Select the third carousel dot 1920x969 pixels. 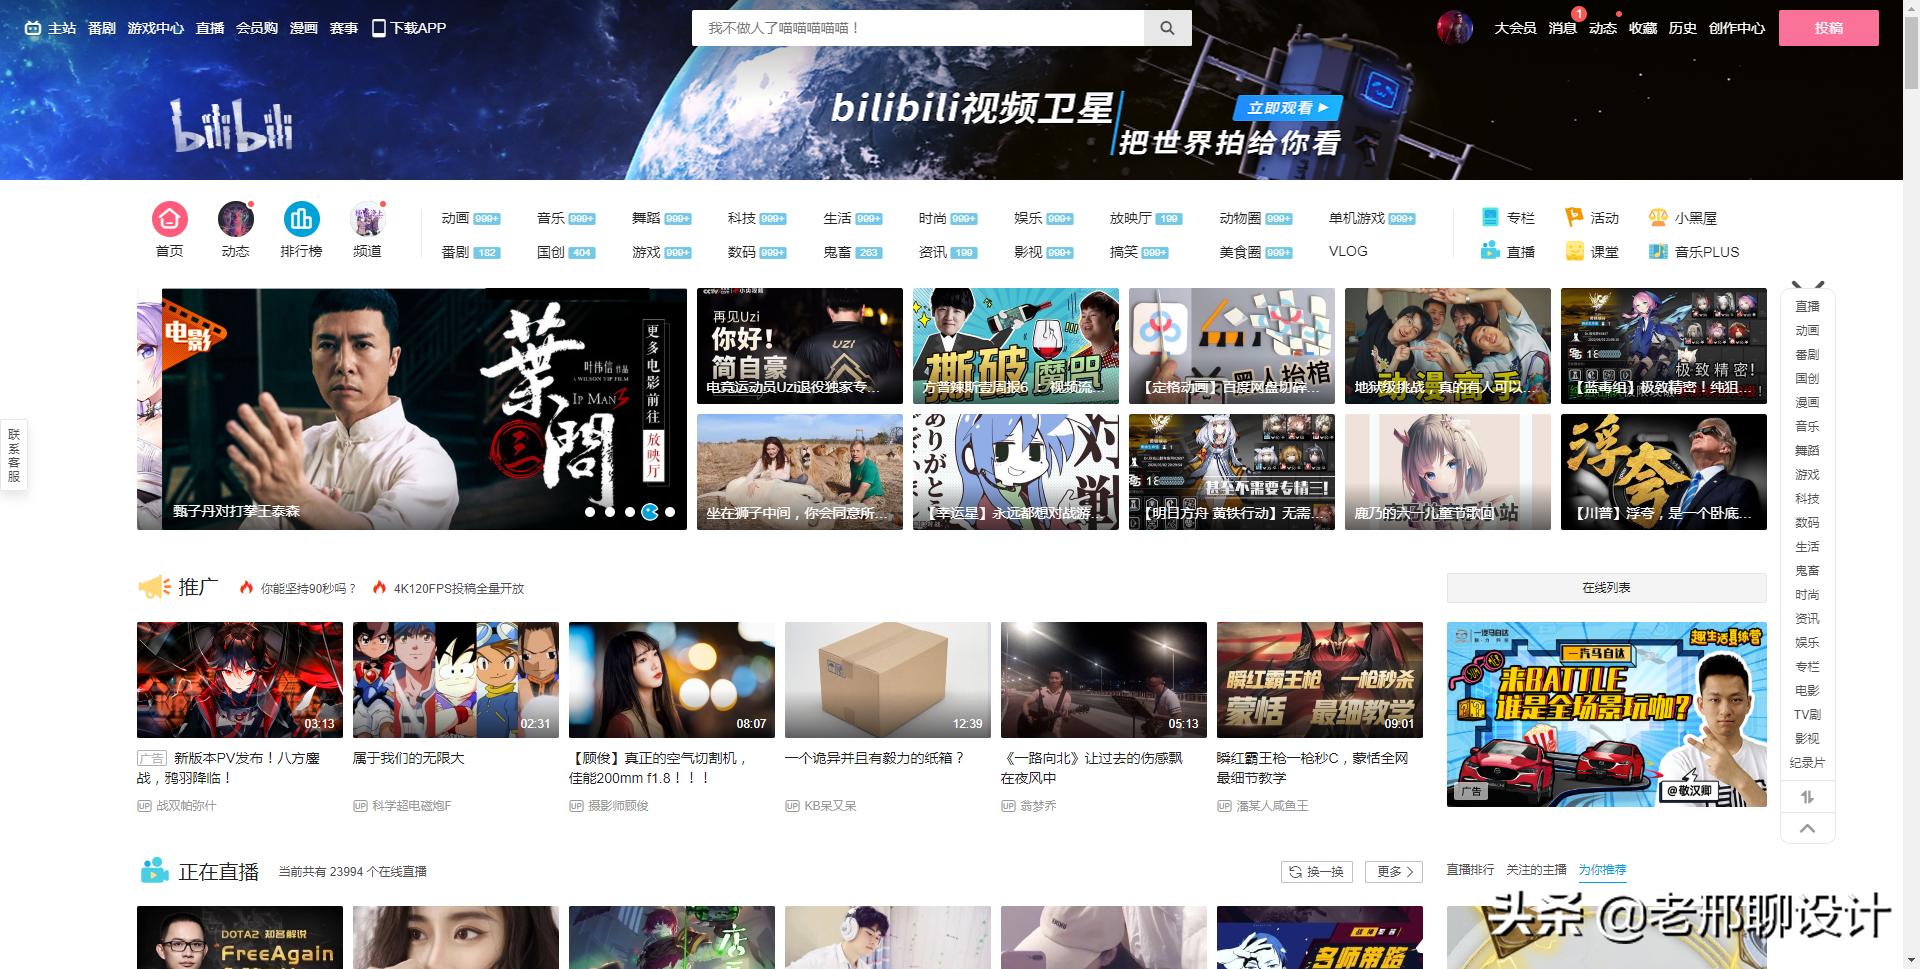[x=630, y=512]
